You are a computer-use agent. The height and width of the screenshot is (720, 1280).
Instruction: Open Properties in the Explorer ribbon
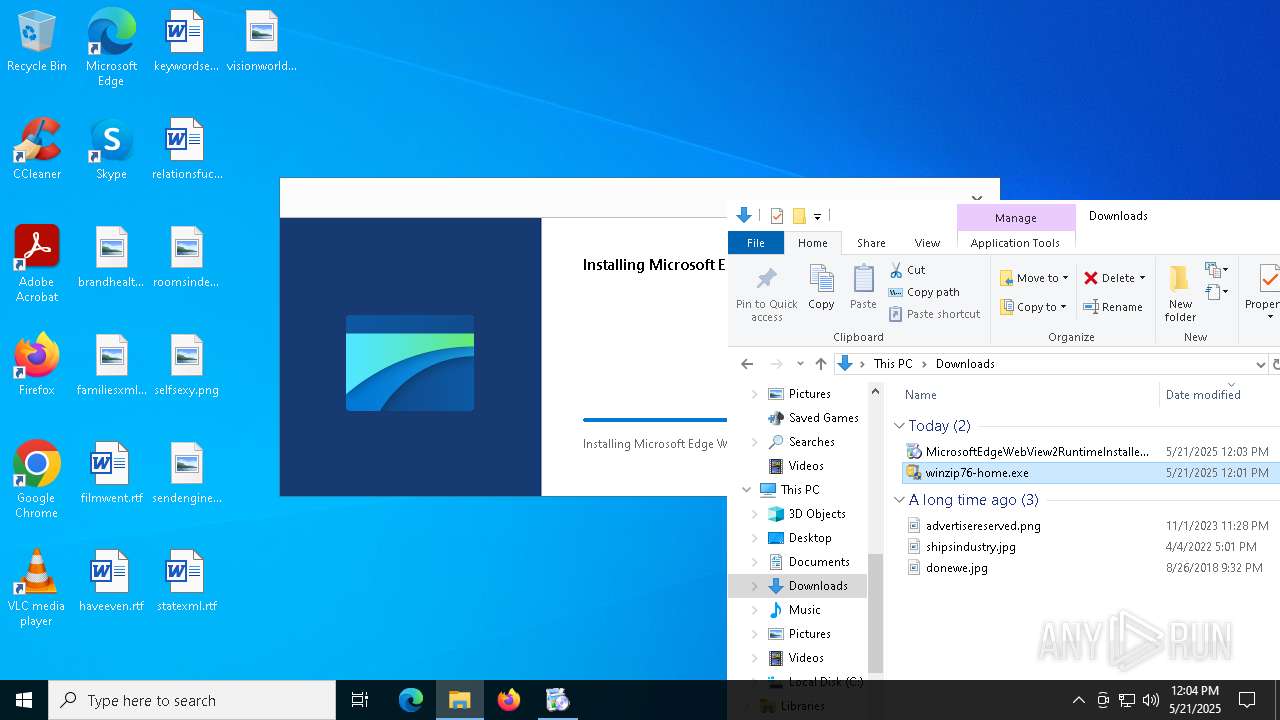click(1266, 292)
